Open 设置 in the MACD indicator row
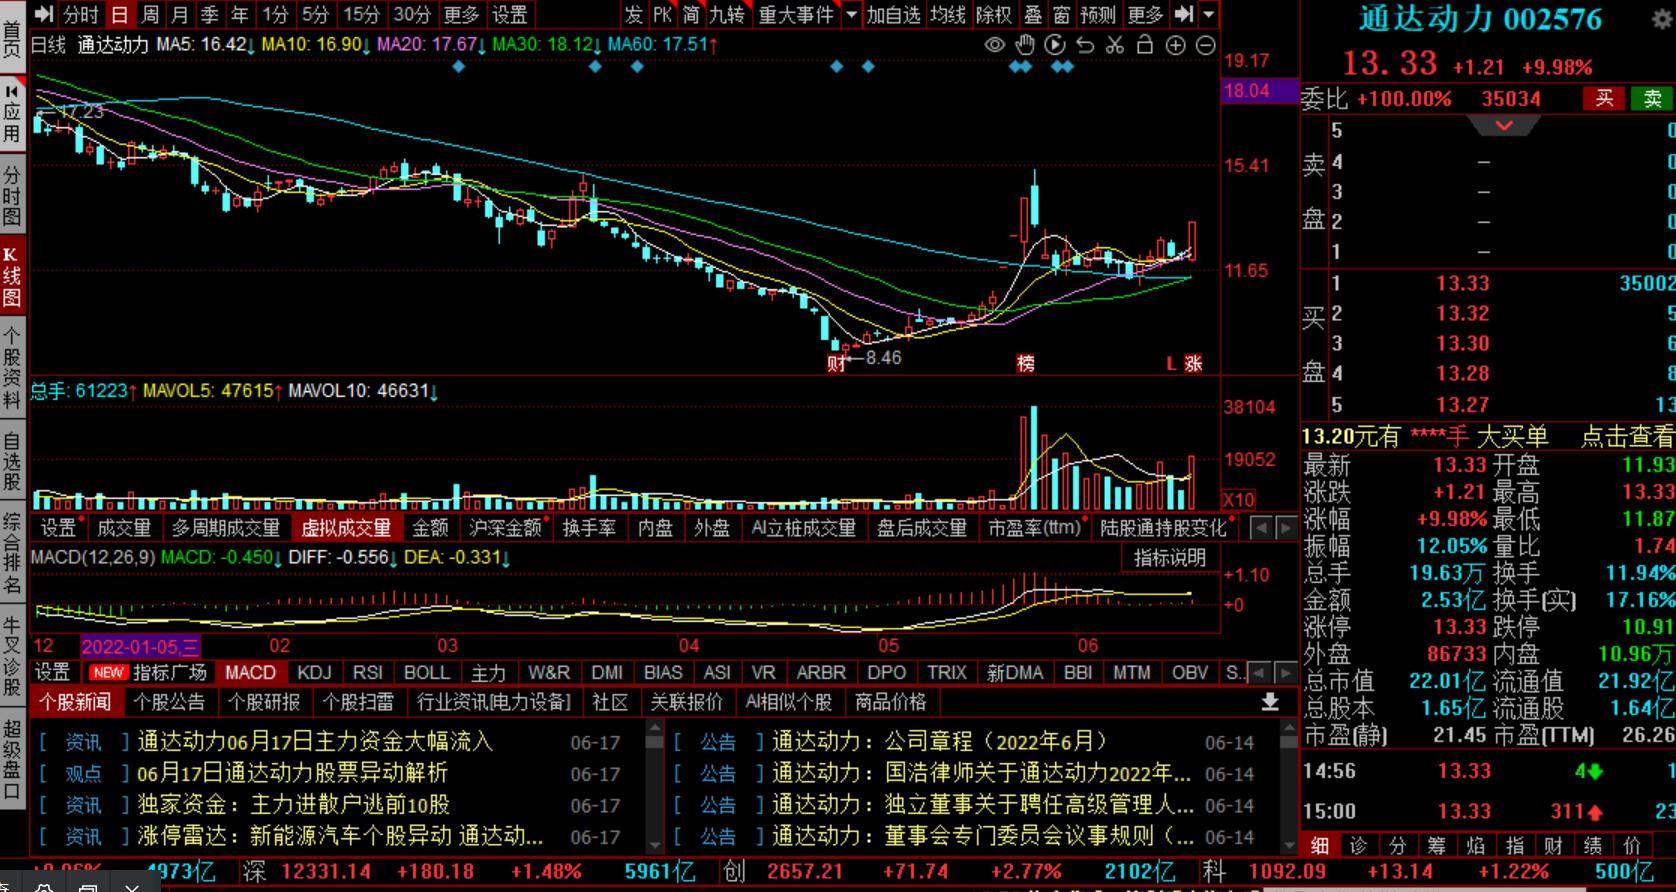Viewport: 1676px width, 892px height. coord(53,672)
